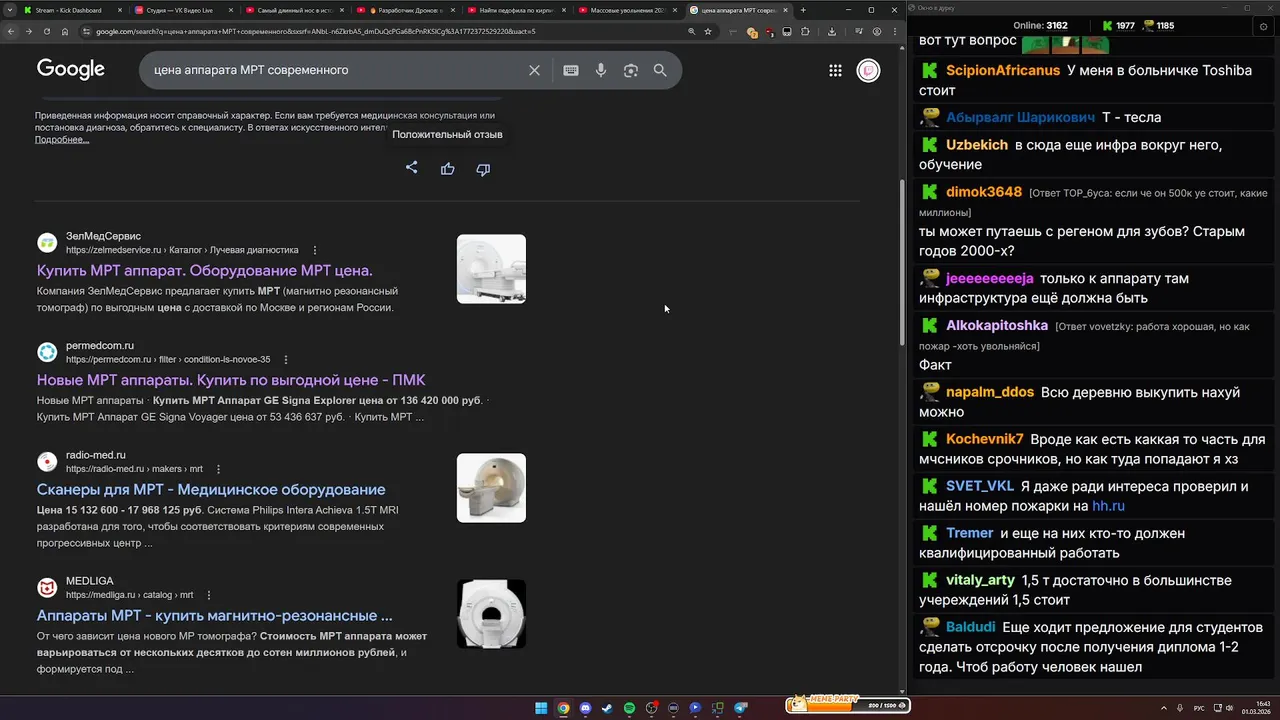Go back in browser history
The image size is (1280, 720).
click(11, 31)
